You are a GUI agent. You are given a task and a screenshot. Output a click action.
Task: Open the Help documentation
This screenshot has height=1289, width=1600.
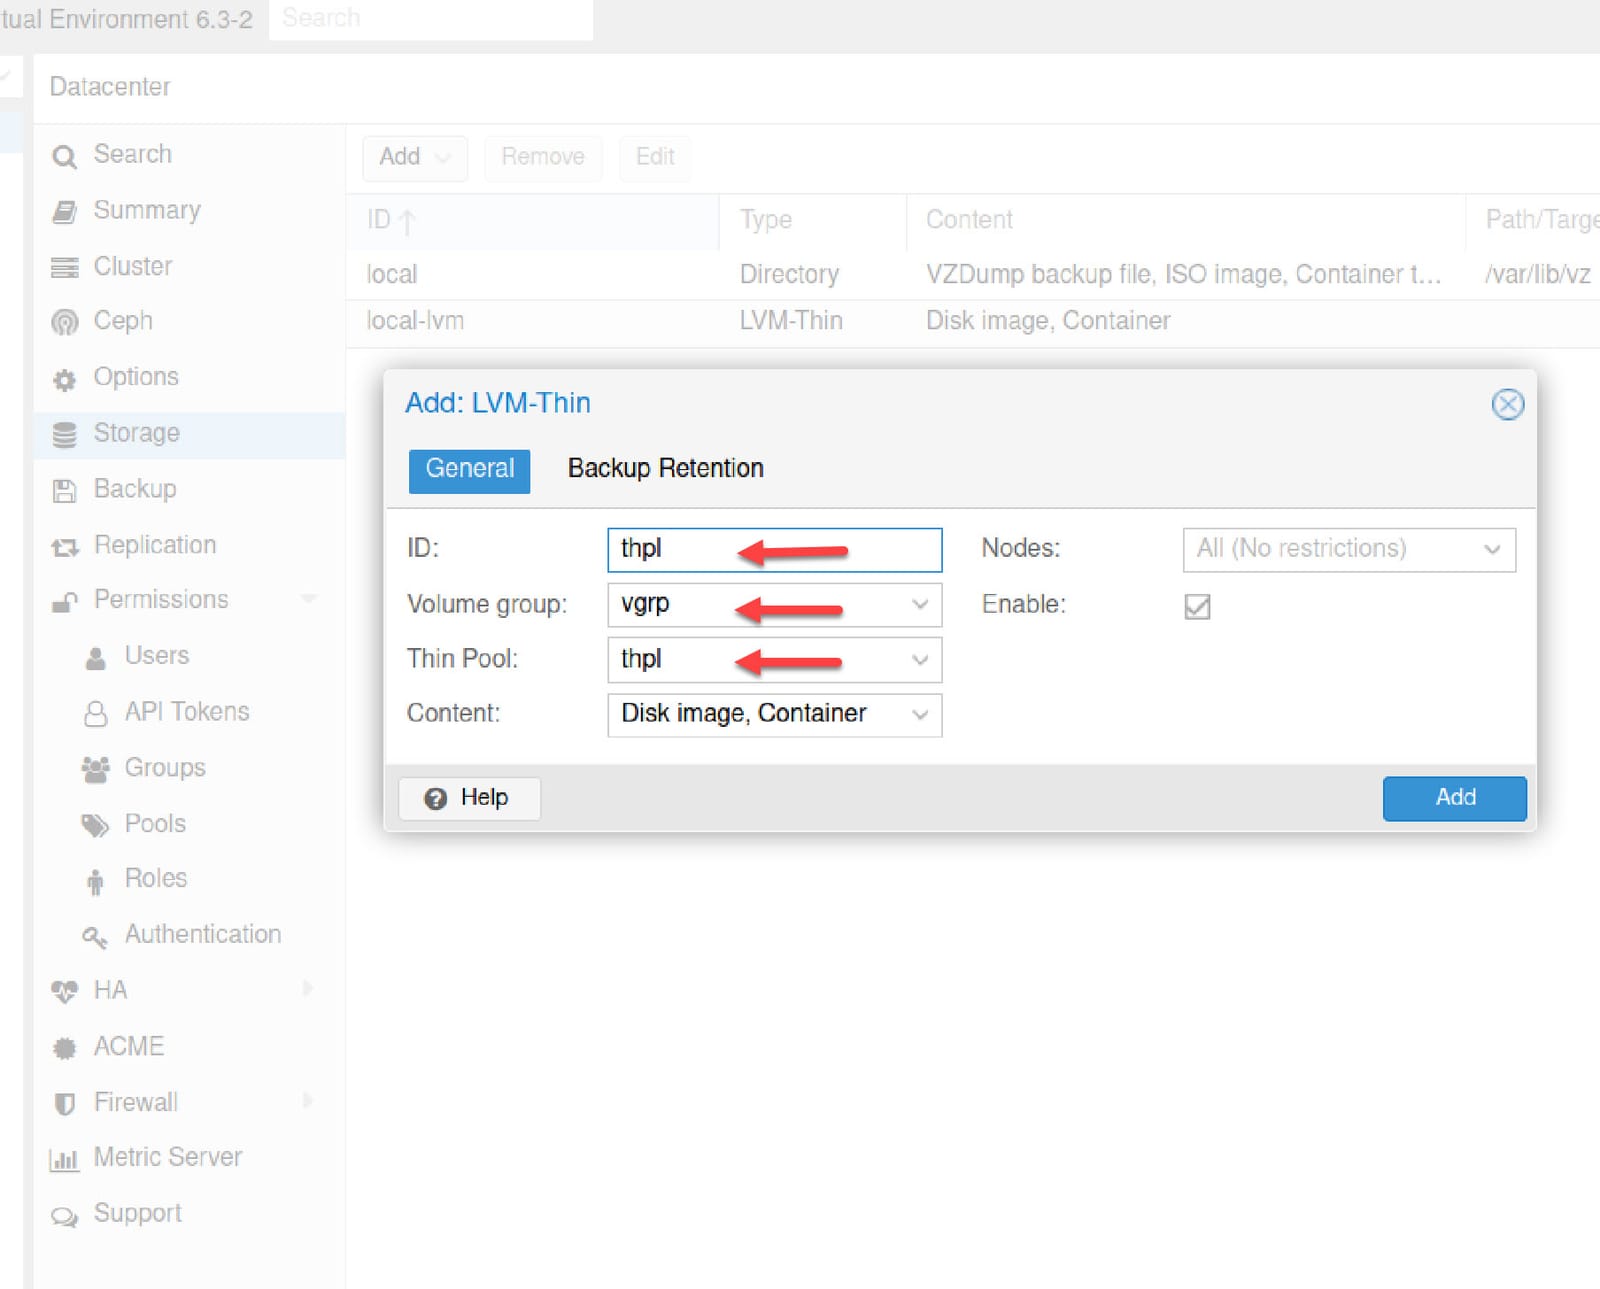click(468, 798)
